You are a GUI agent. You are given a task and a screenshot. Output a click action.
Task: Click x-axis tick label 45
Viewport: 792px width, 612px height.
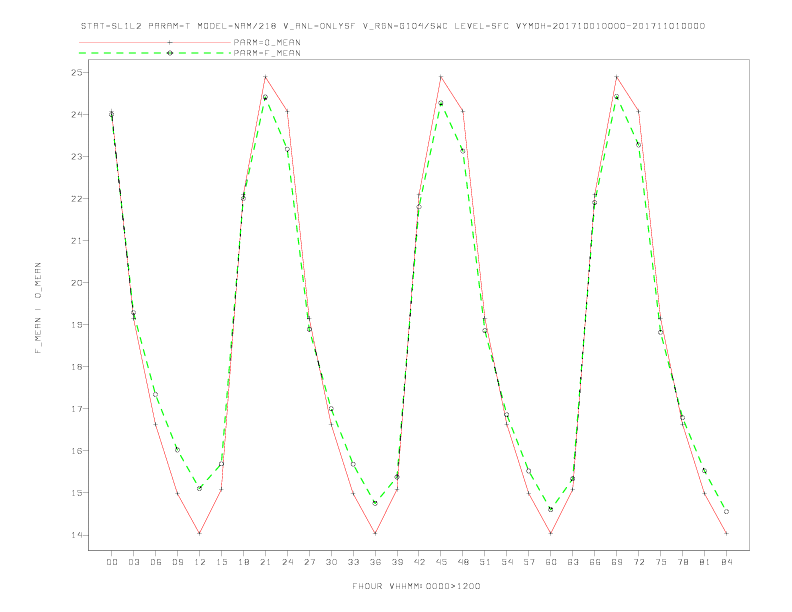(441, 562)
